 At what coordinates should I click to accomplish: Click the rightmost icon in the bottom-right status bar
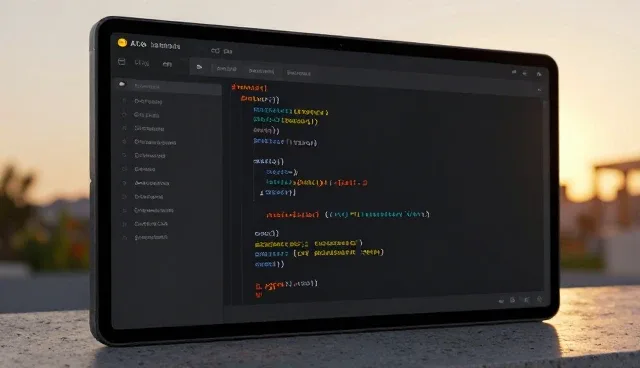540,300
